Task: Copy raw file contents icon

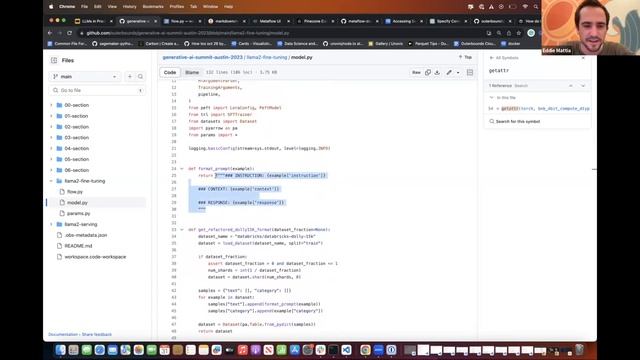Action: [x=428, y=72]
